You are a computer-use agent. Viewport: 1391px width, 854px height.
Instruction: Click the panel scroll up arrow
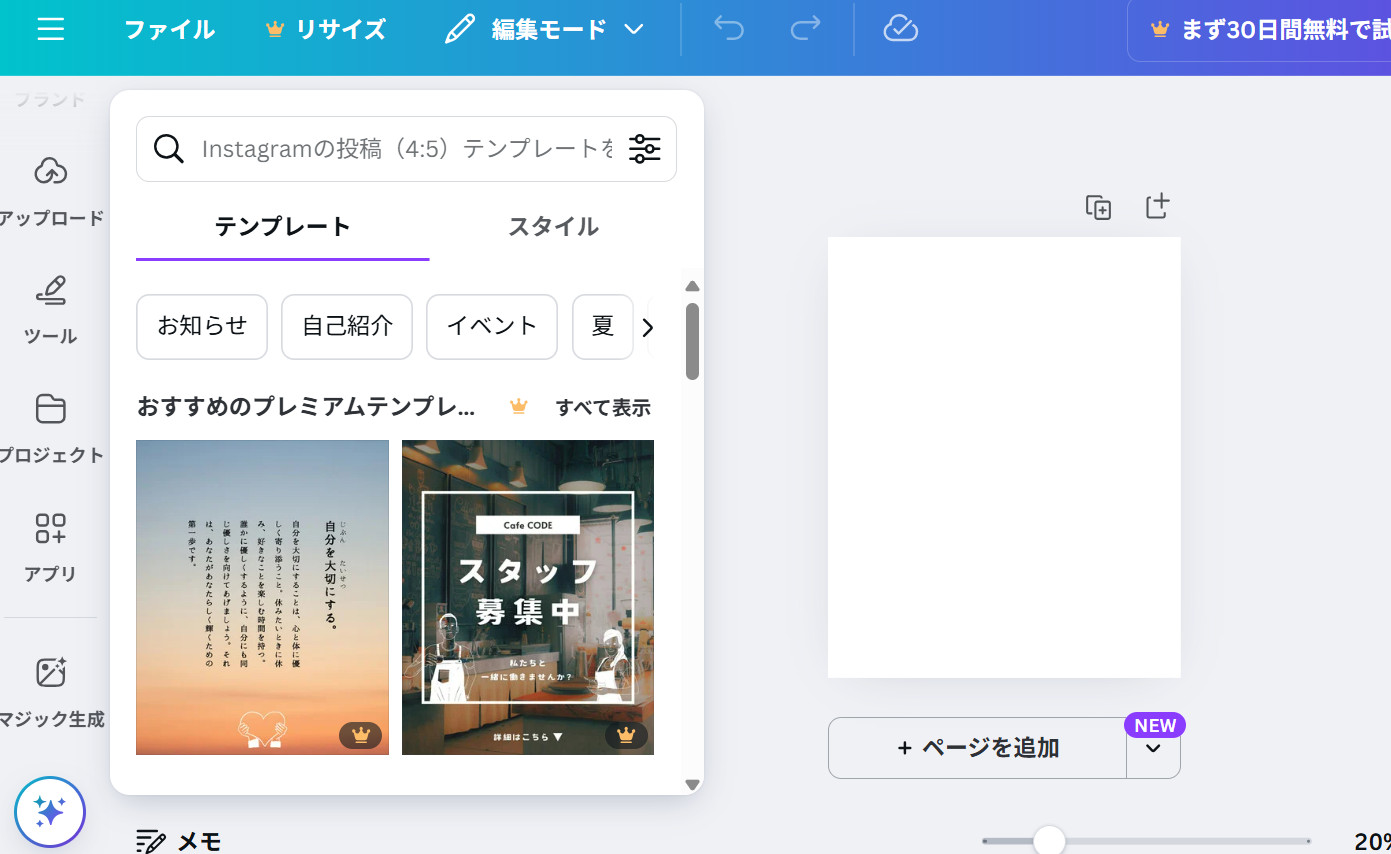pos(692,286)
